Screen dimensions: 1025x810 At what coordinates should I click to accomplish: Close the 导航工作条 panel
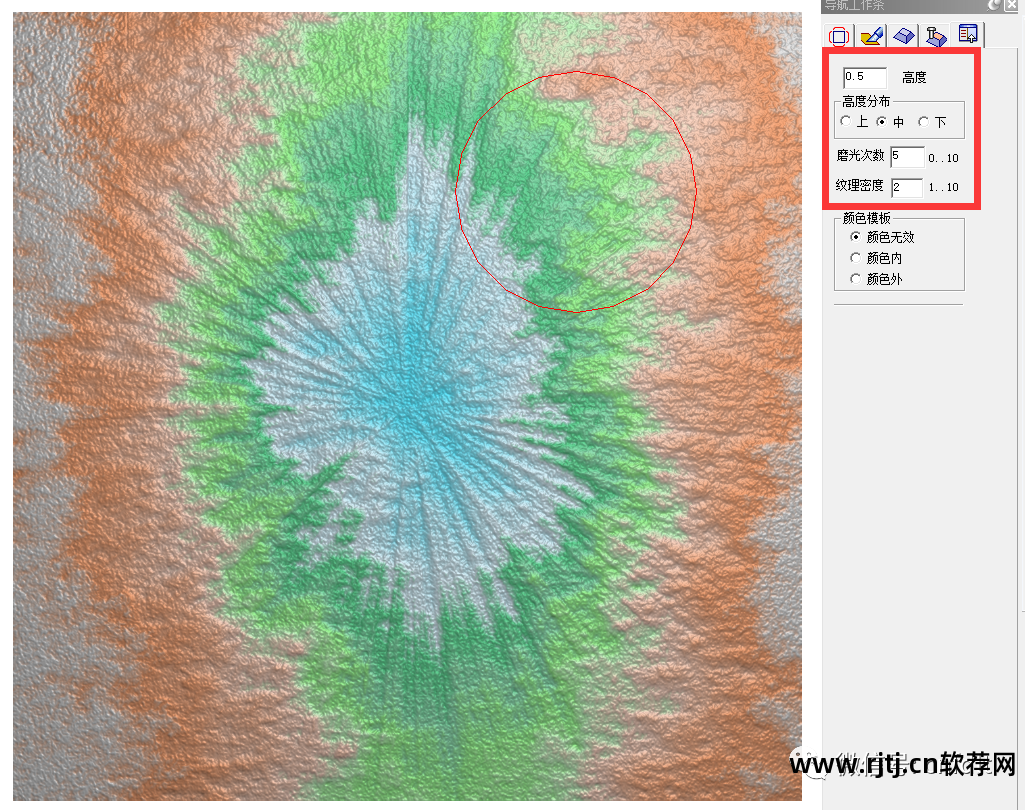[1011, 5]
